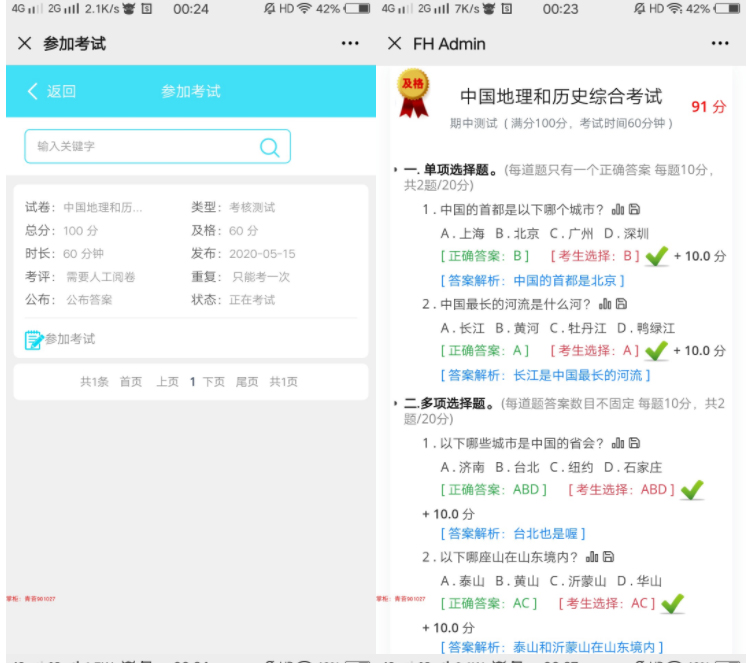
Task: Click green checkmark beside 考生选择: AC
Action: (x=673, y=604)
